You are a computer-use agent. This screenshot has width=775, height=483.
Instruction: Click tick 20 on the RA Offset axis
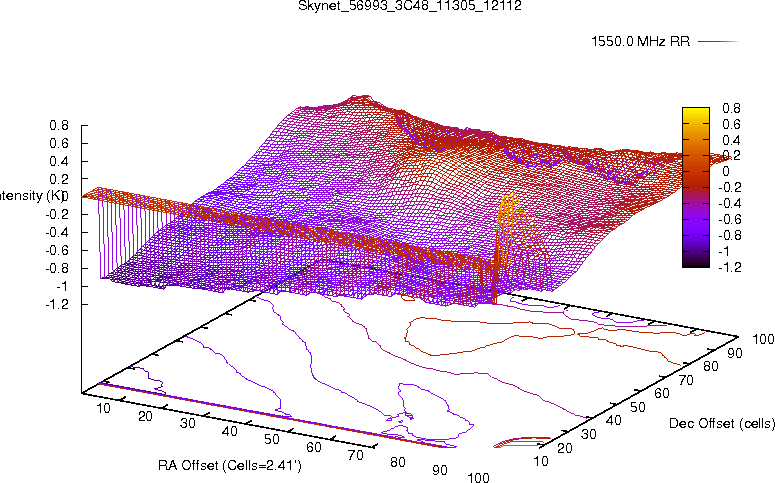145,416
